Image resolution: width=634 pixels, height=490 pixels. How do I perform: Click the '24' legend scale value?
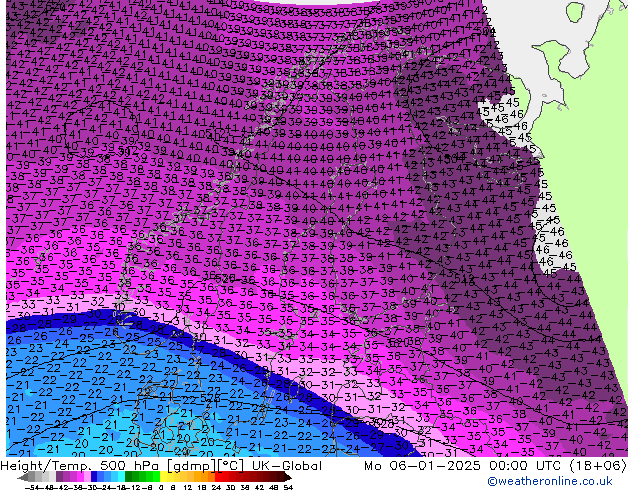216,488
